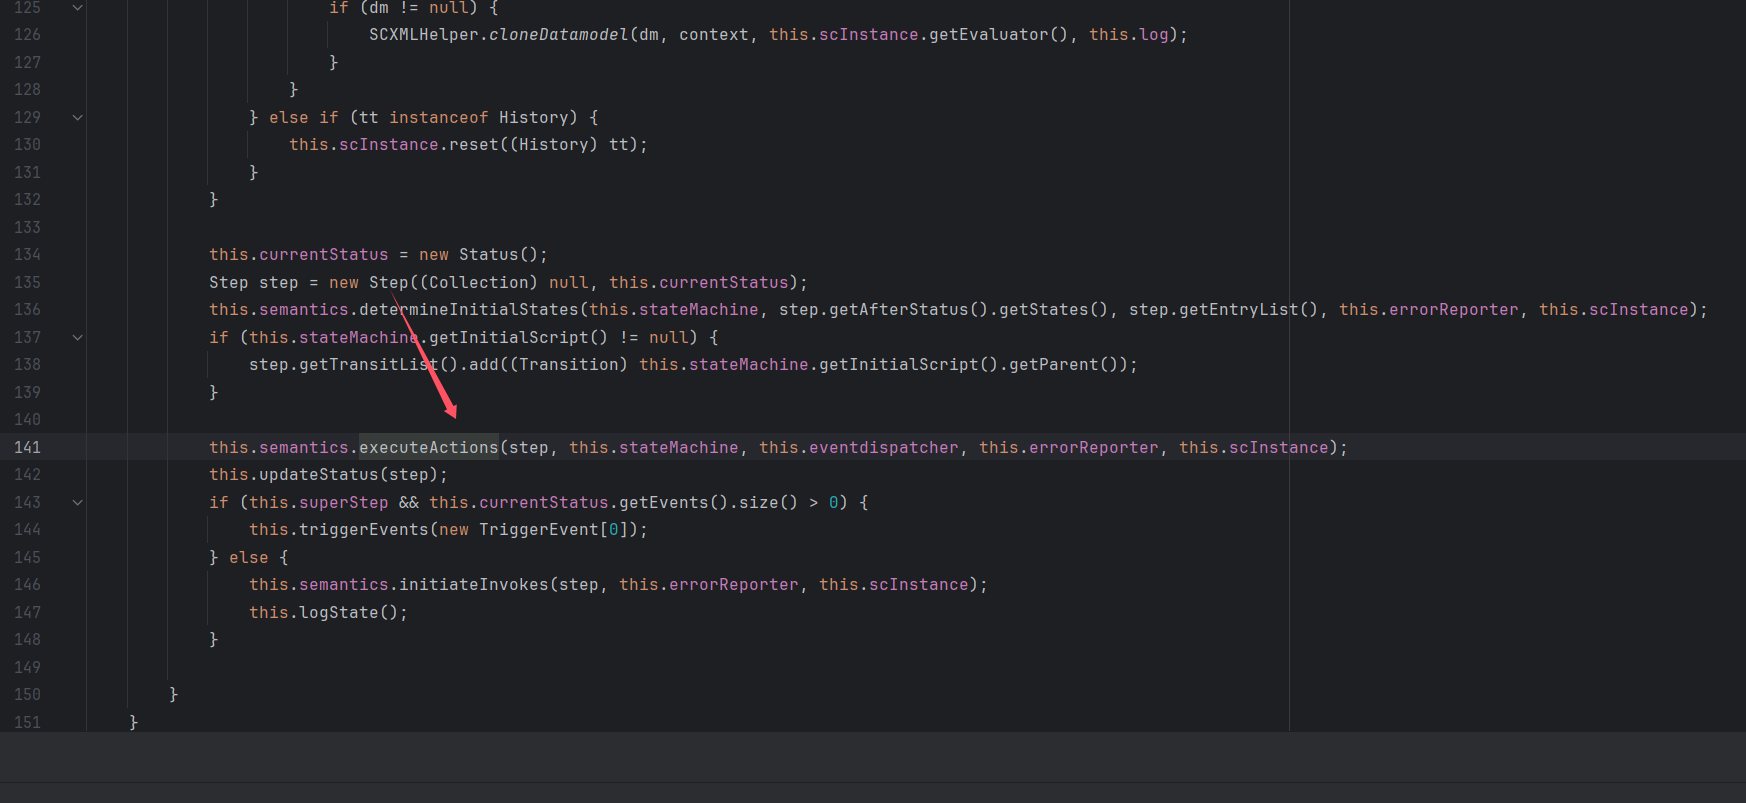Click the reset method call on line 130

click(x=474, y=144)
